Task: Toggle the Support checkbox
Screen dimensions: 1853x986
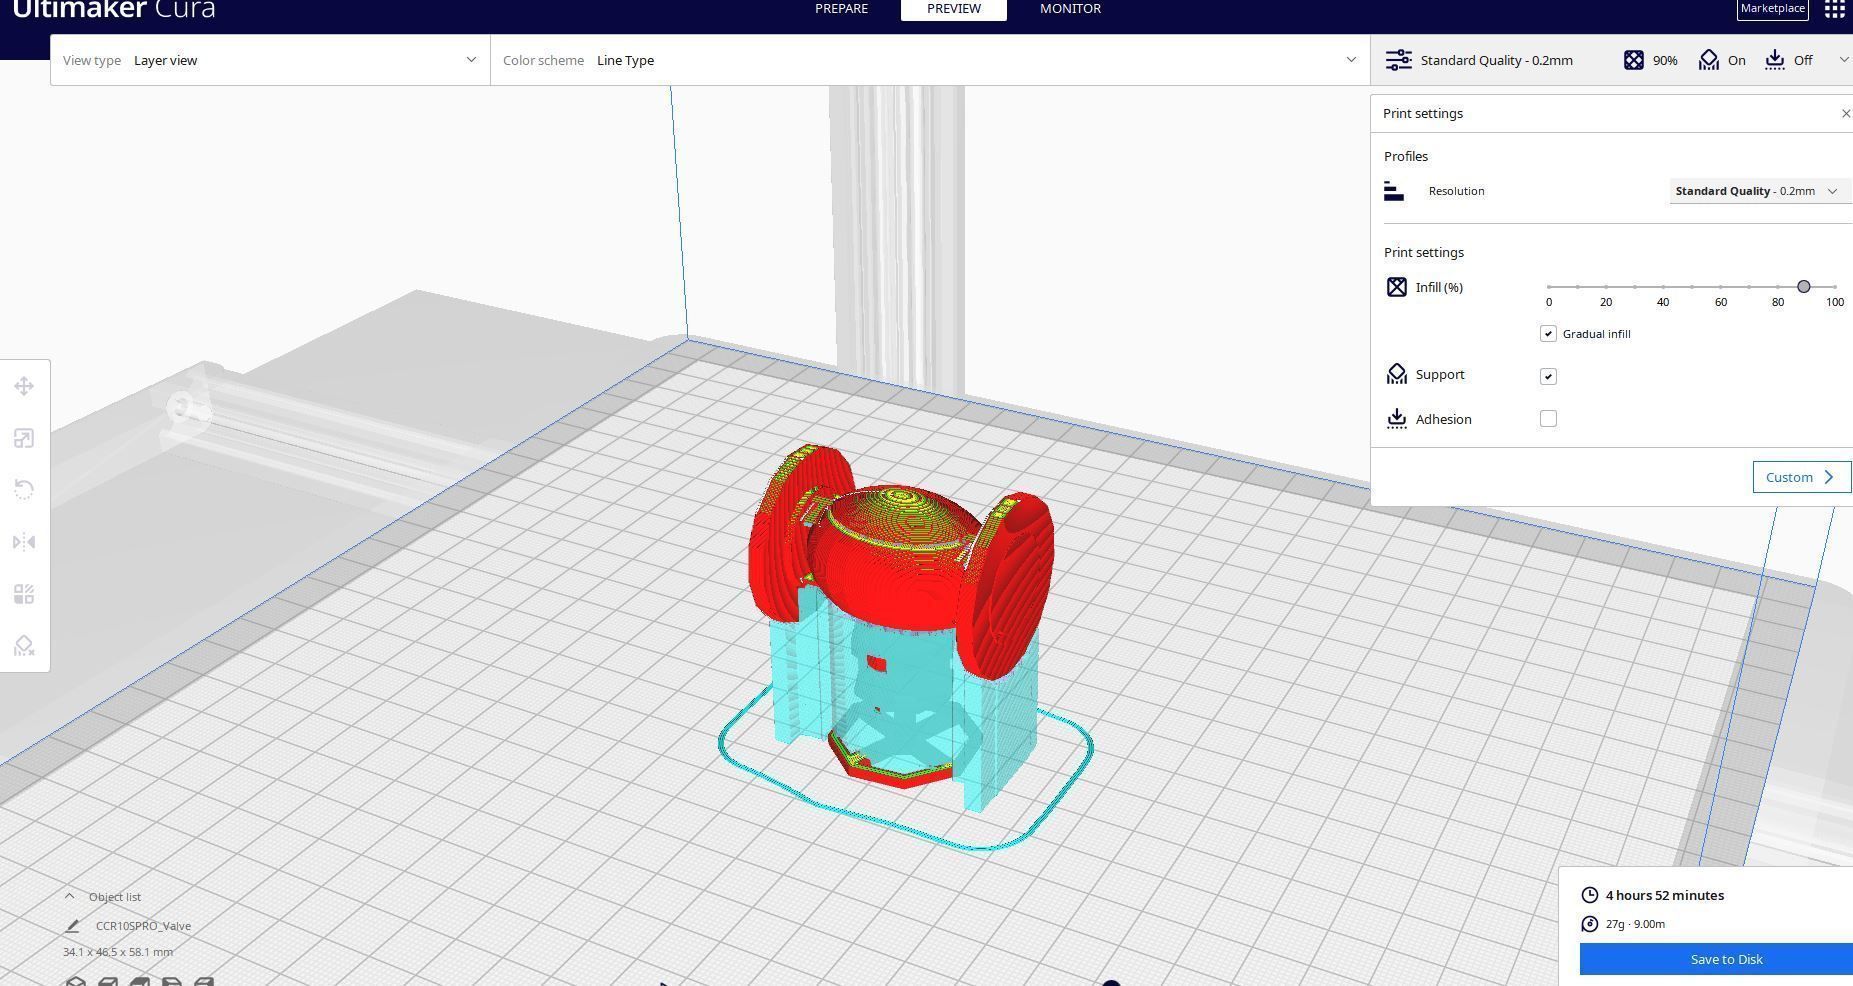Action: point(1548,376)
